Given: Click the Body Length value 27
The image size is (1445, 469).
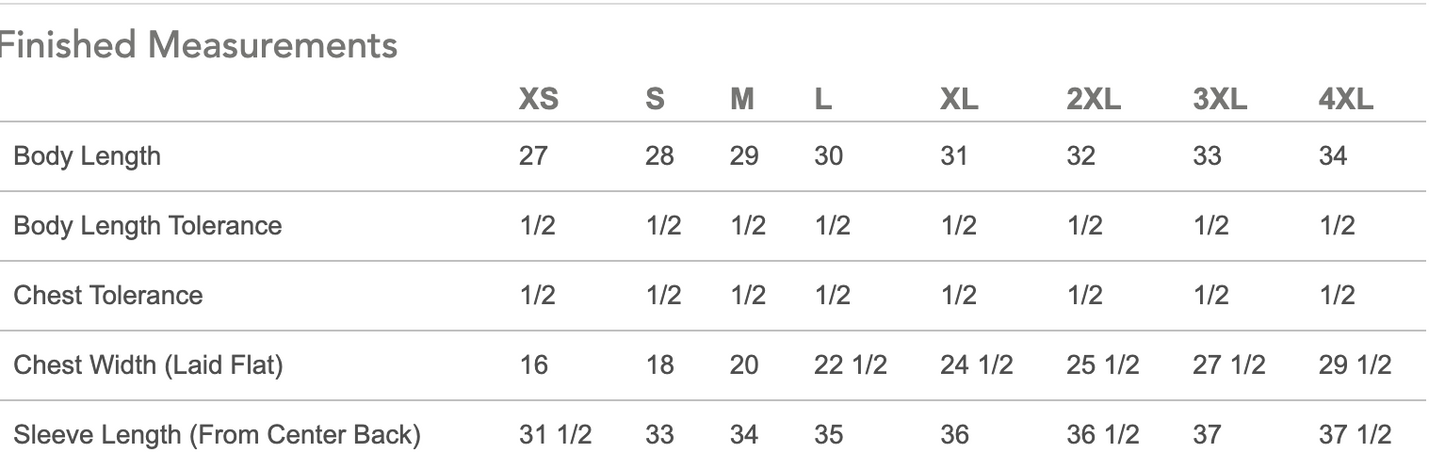Looking at the screenshot, I should tap(533, 156).
